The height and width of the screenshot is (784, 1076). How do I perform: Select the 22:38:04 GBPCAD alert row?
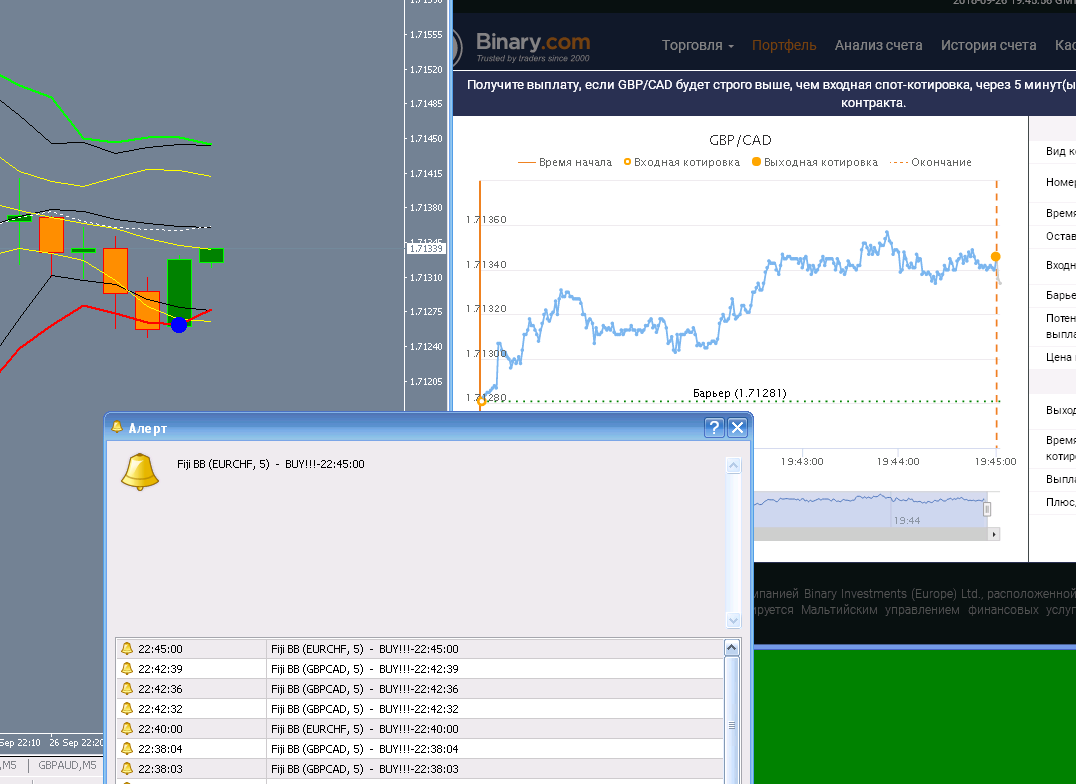point(420,748)
